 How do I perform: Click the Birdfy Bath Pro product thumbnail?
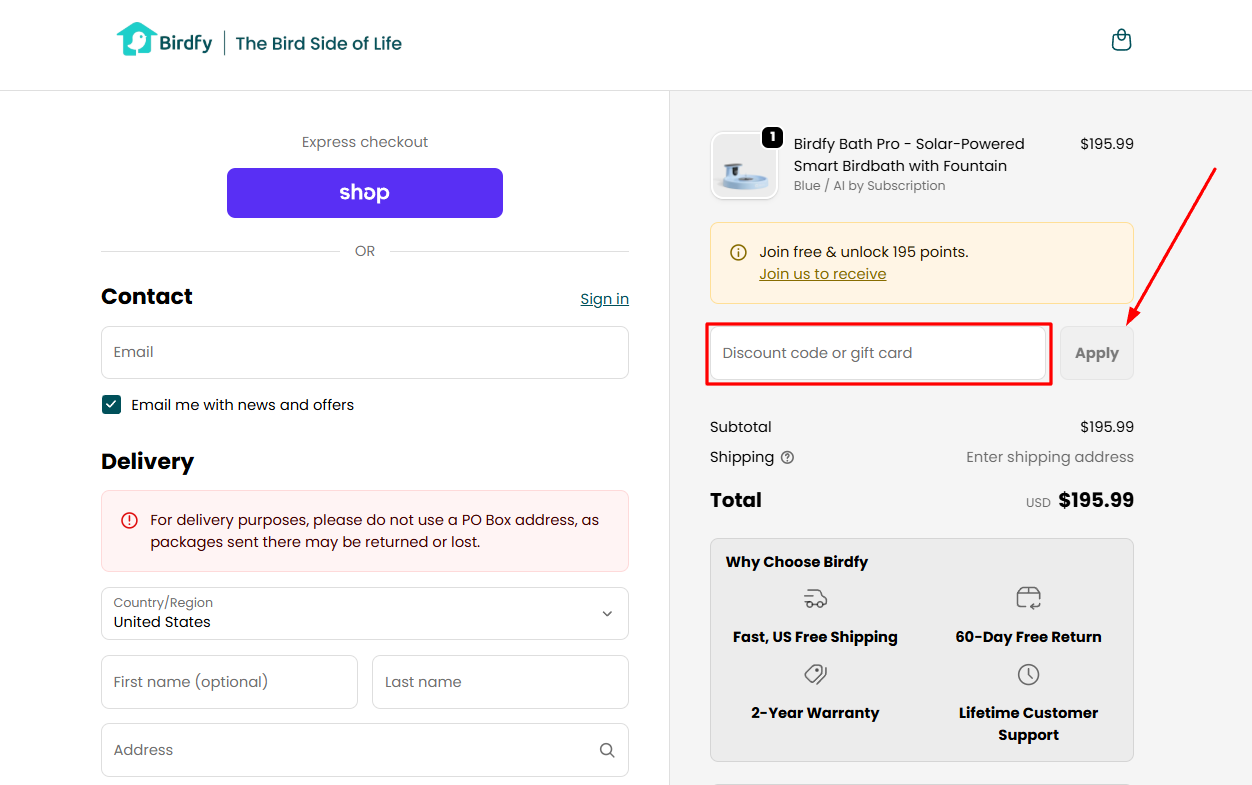744,166
